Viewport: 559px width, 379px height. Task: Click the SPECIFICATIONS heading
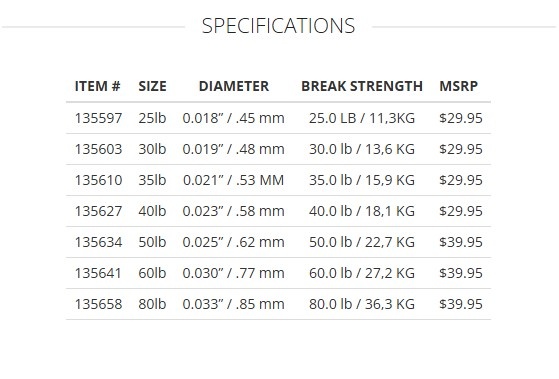tap(278, 26)
